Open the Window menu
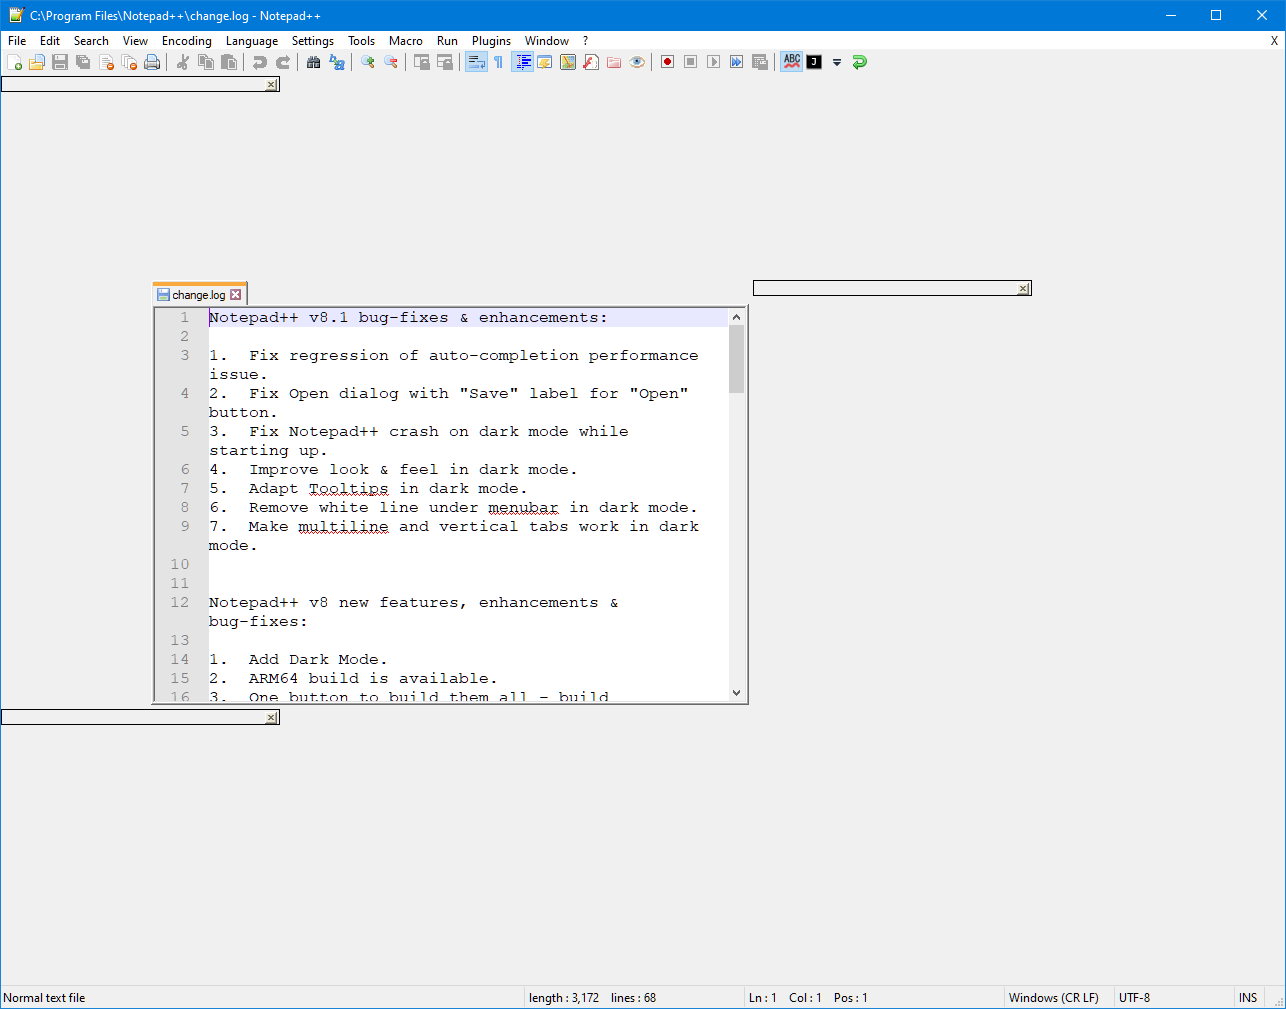This screenshot has width=1286, height=1009. [x=547, y=41]
